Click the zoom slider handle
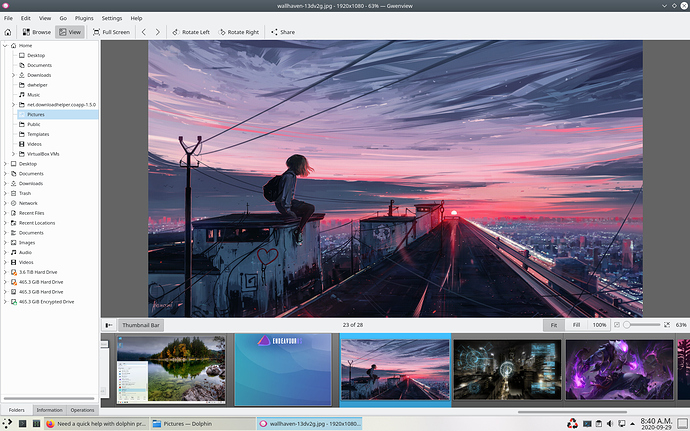Viewport: 690px width, 431px height. [627, 325]
